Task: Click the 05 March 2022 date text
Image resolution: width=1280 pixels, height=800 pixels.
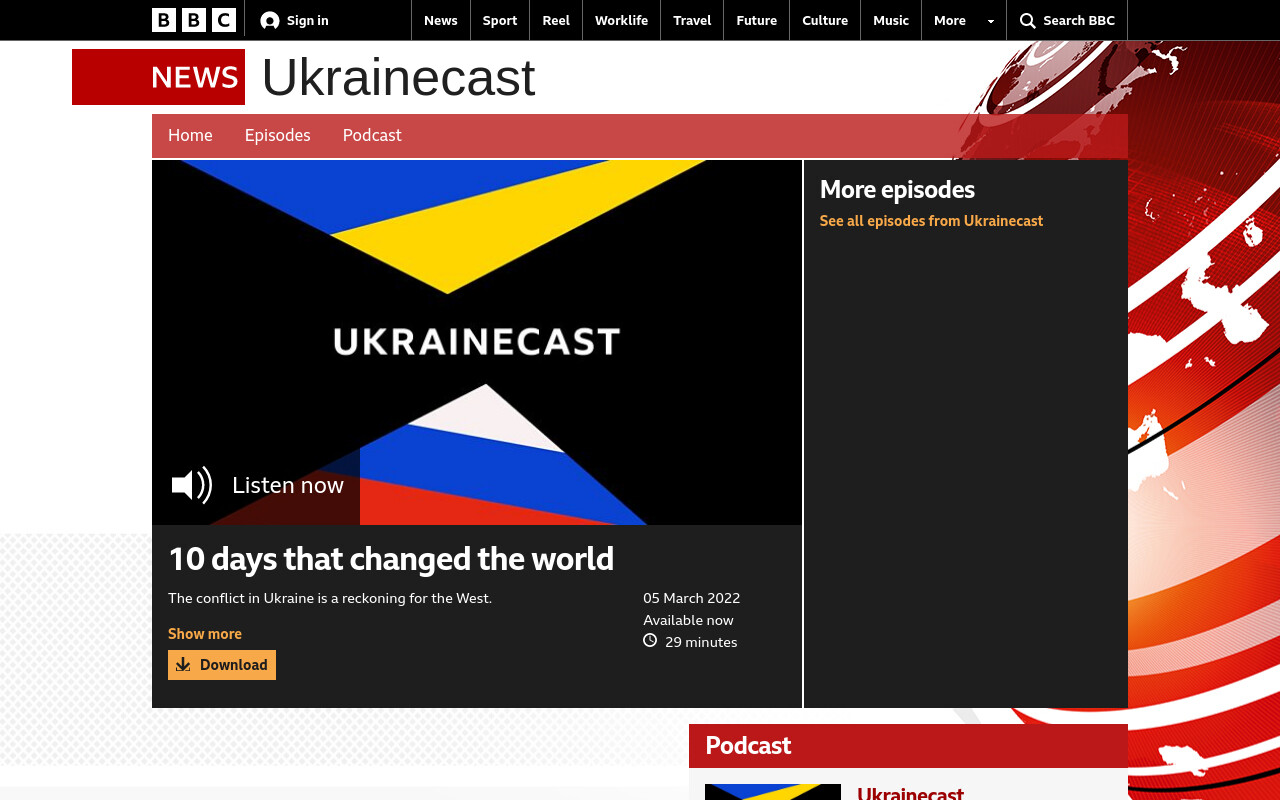Action: 692,598
